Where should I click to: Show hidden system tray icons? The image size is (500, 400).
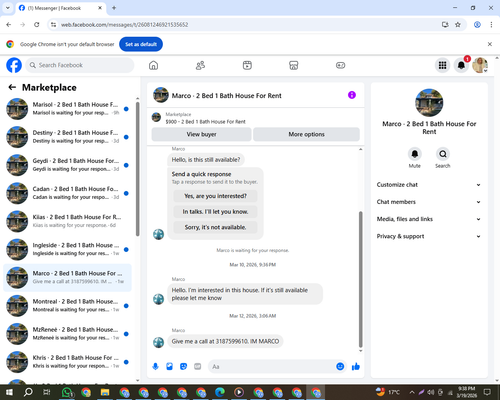click(412, 392)
